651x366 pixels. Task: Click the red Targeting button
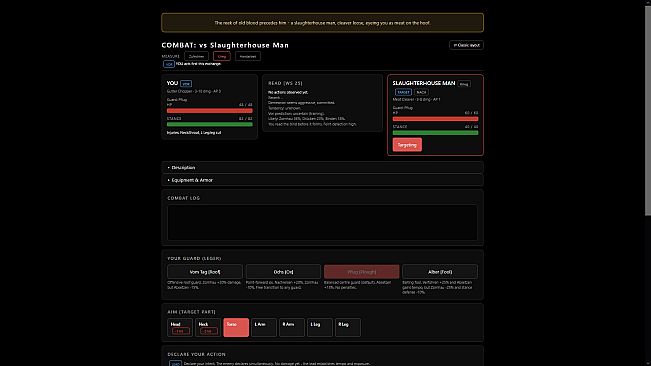point(407,145)
